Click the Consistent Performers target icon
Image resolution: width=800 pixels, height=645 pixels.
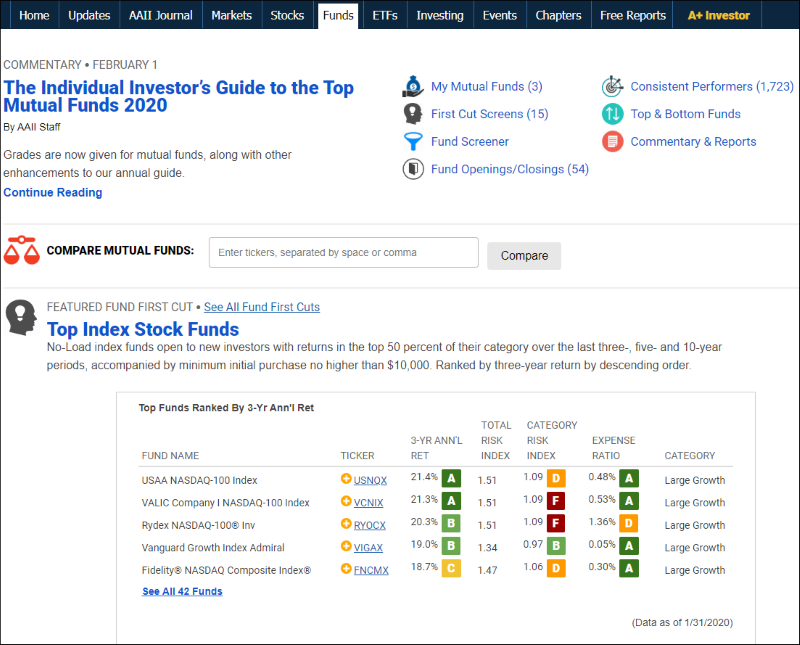point(612,86)
